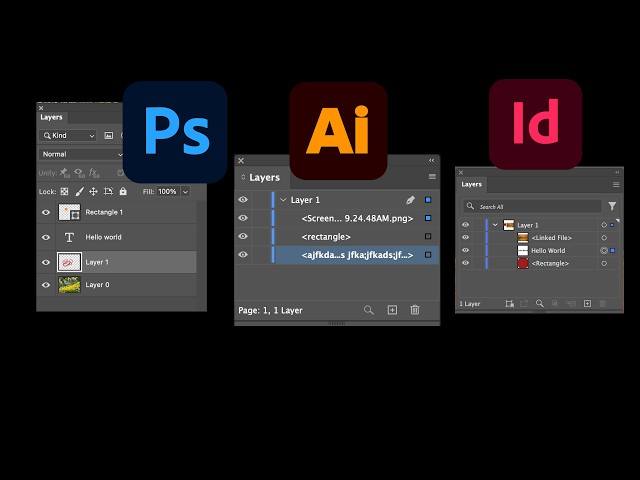Click the Locate Object magnifier in bottom bar

[540, 303]
